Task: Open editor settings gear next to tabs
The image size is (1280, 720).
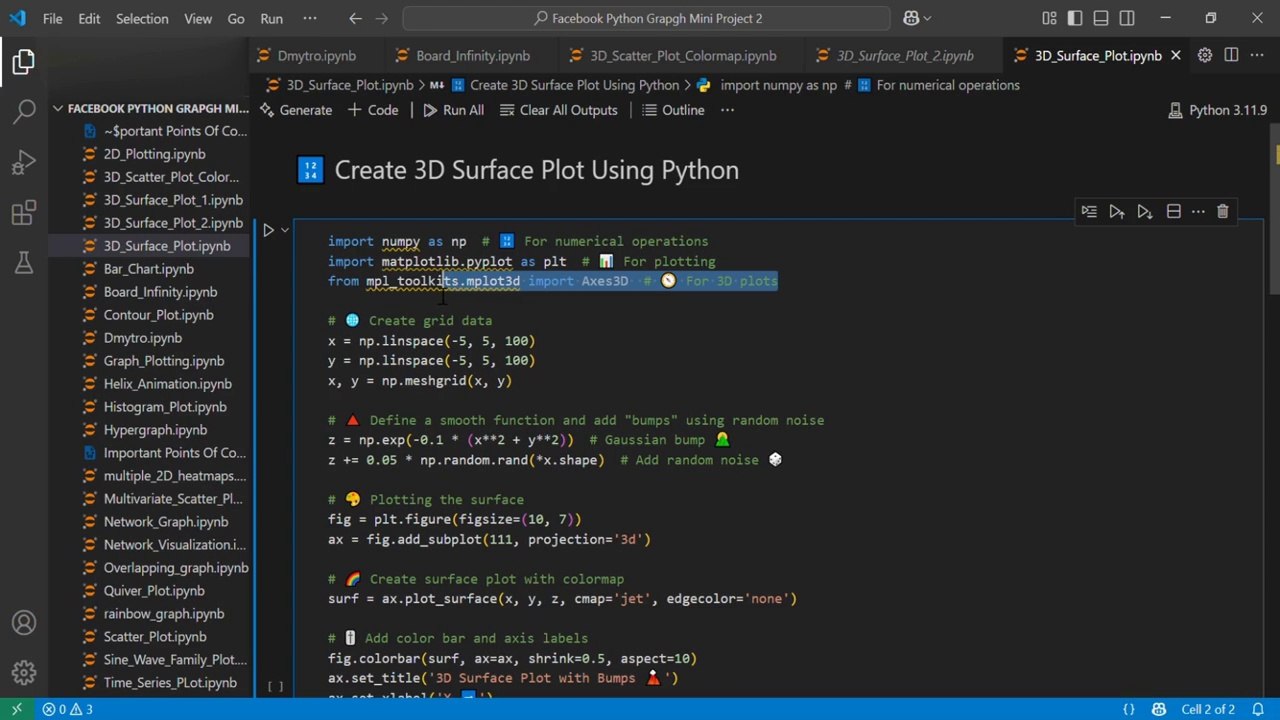Action: click(1205, 55)
